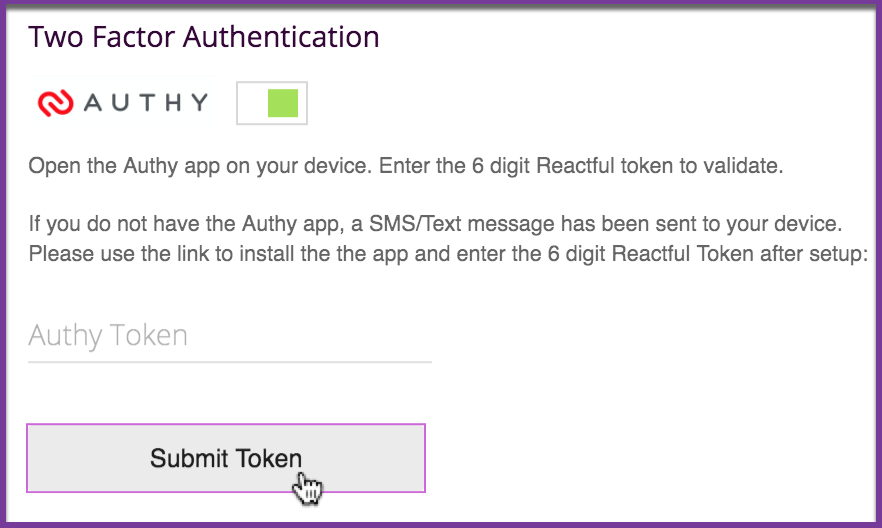Image resolution: width=882 pixels, height=528 pixels.
Task: Click the Two Factor Authentication heading
Action: point(204,38)
